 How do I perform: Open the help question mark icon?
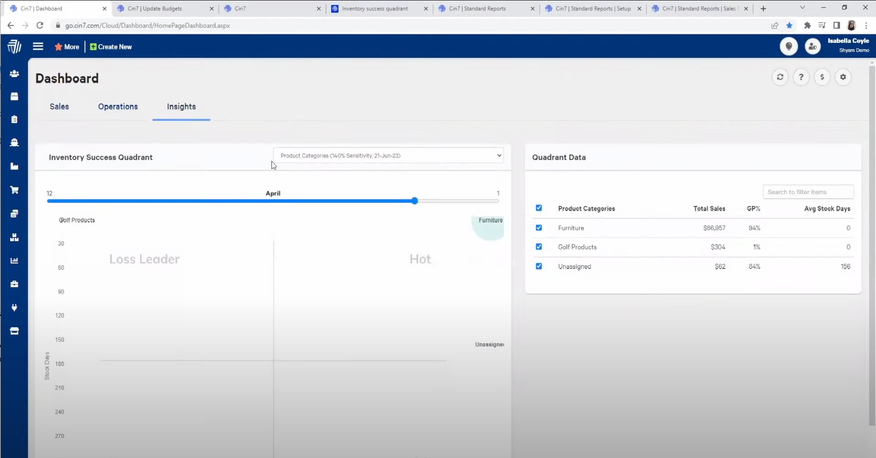[801, 77]
